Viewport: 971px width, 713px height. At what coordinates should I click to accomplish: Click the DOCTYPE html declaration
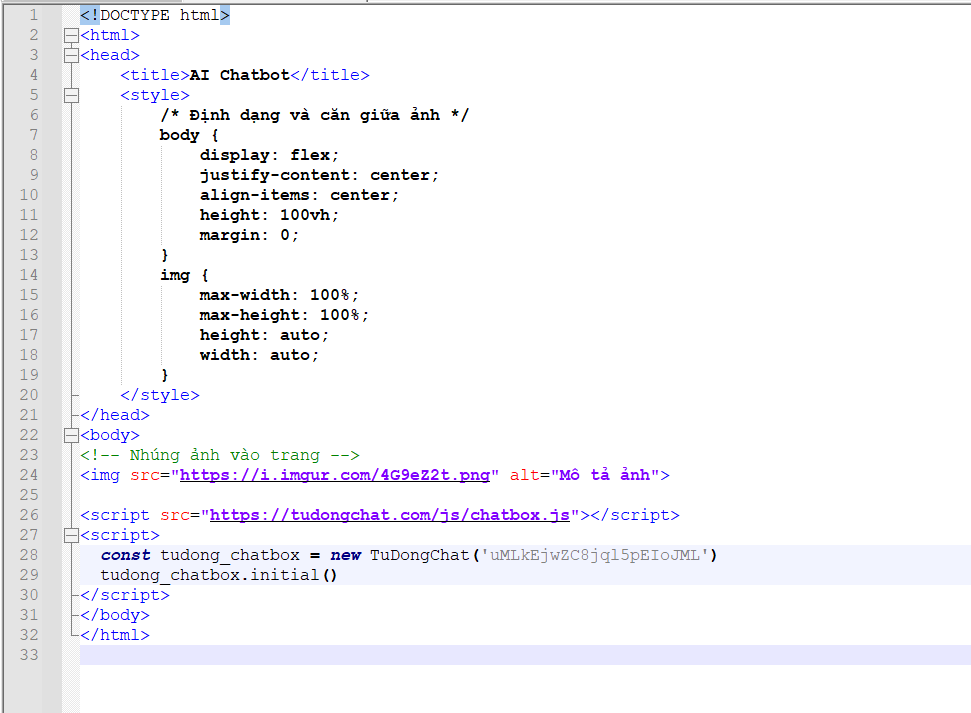tap(155, 15)
